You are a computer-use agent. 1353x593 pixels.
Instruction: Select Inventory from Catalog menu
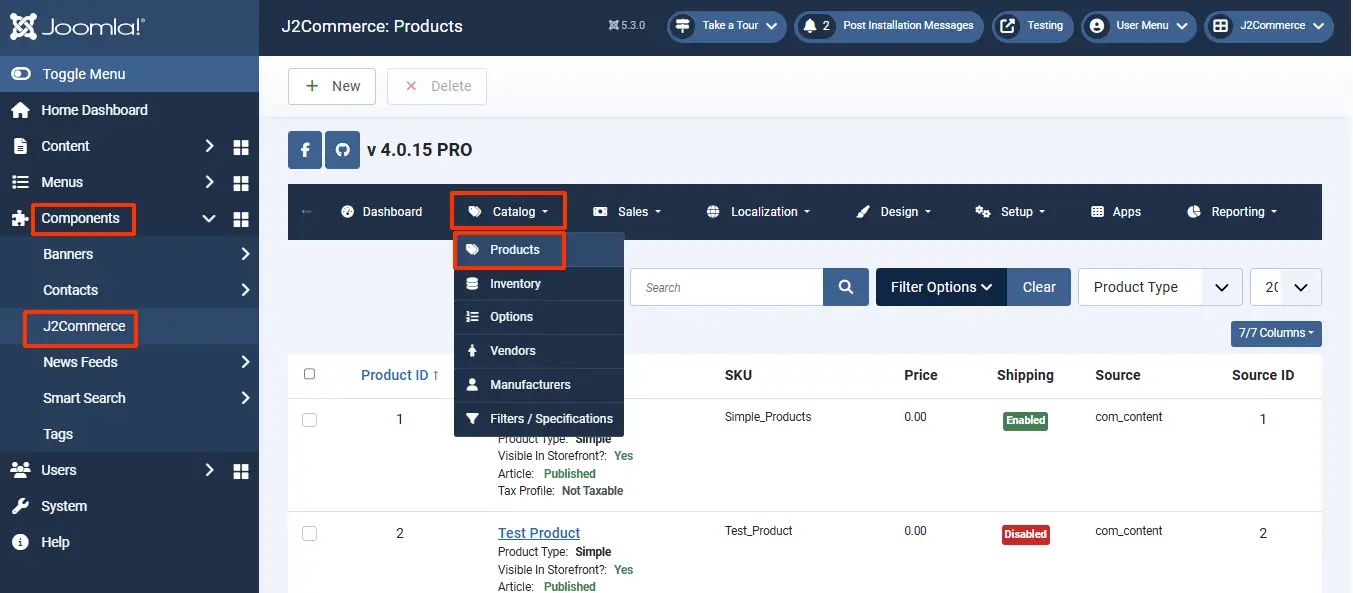539,284
